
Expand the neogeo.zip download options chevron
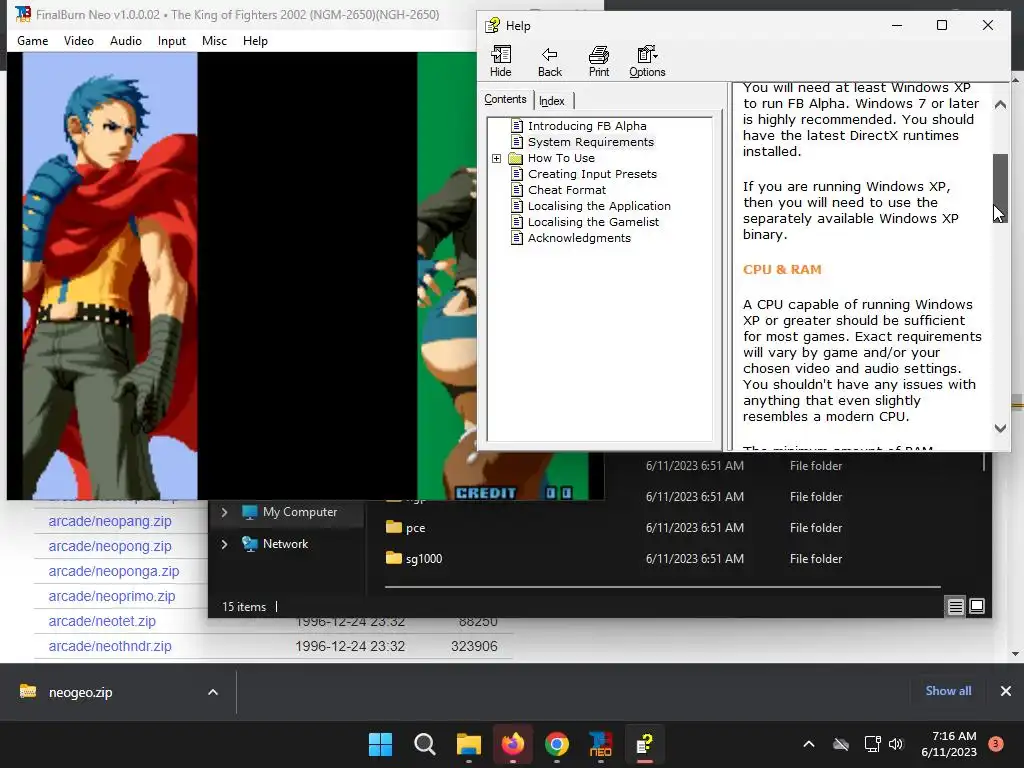pyautogui.click(x=213, y=692)
